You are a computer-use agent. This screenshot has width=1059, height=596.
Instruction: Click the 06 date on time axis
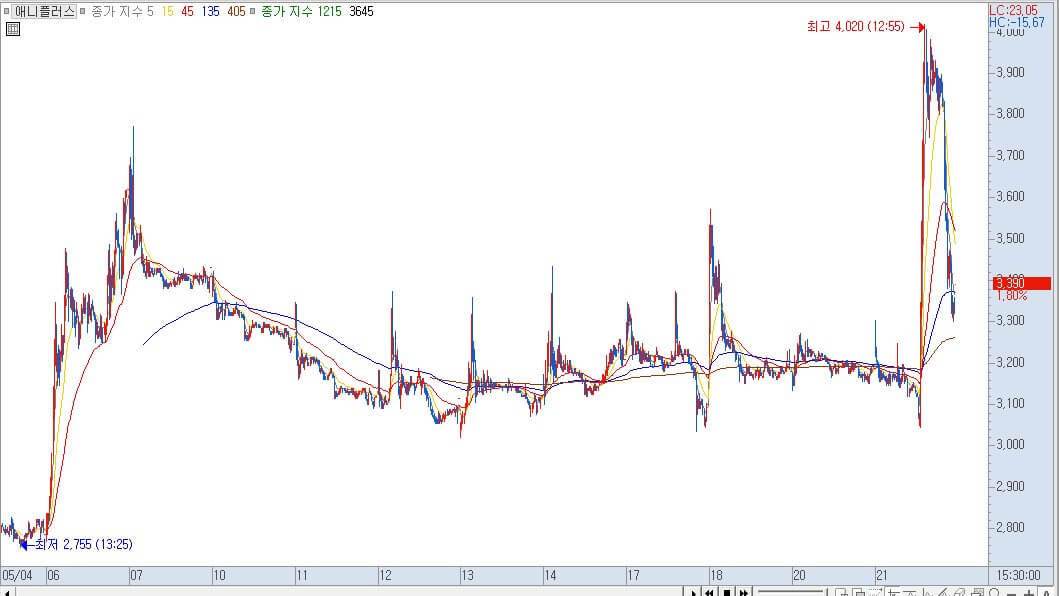[53, 576]
